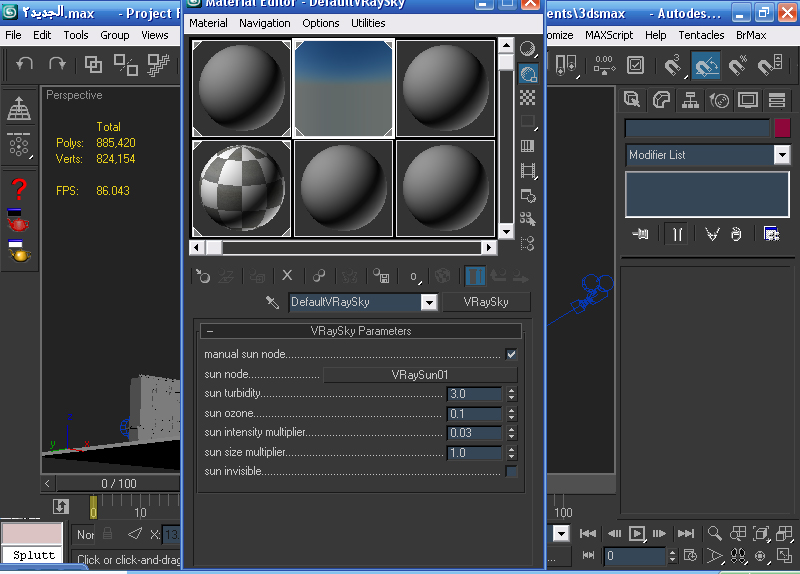Click the Pick Material eyedropper icon
The image size is (800, 574).
coord(272,302)
